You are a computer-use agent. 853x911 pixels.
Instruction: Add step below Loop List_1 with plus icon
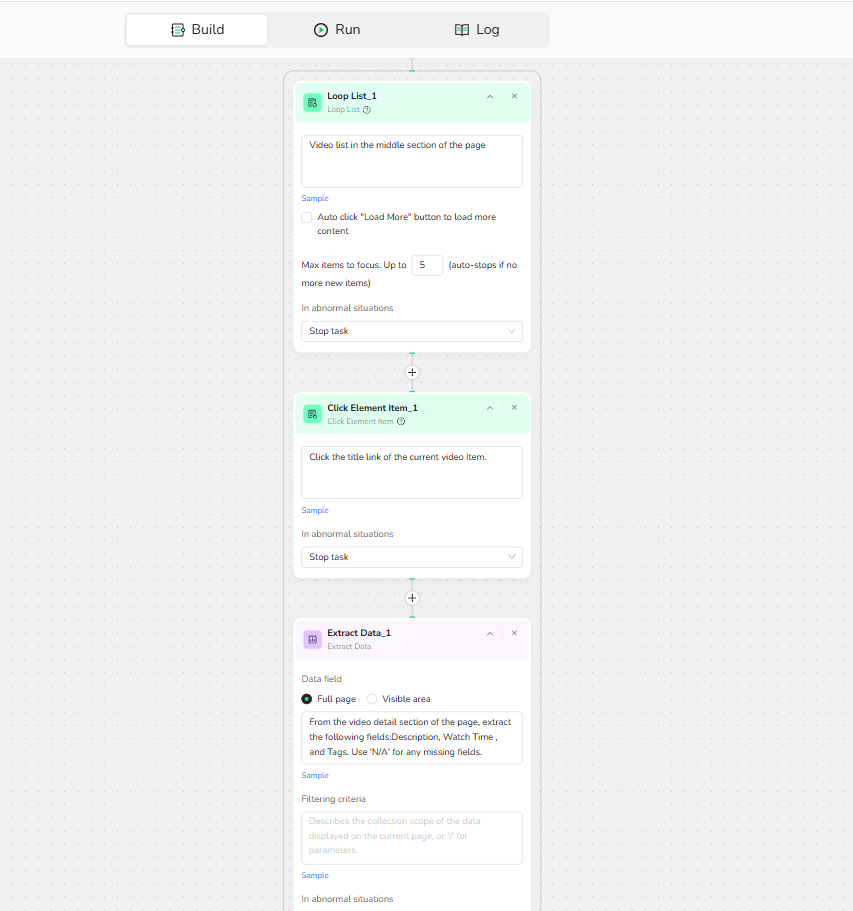tap(412, 372)
